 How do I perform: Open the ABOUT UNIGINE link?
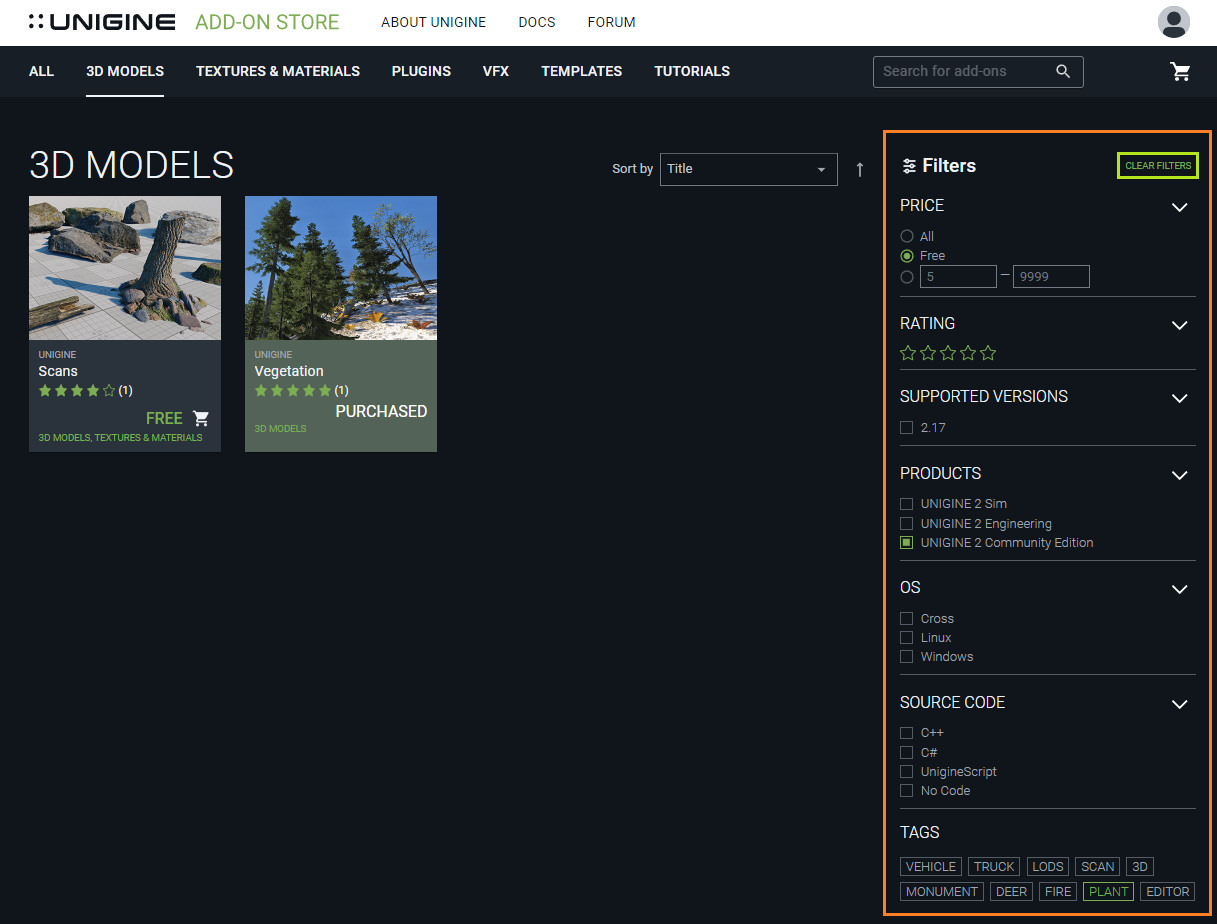[x=433, y=22]
